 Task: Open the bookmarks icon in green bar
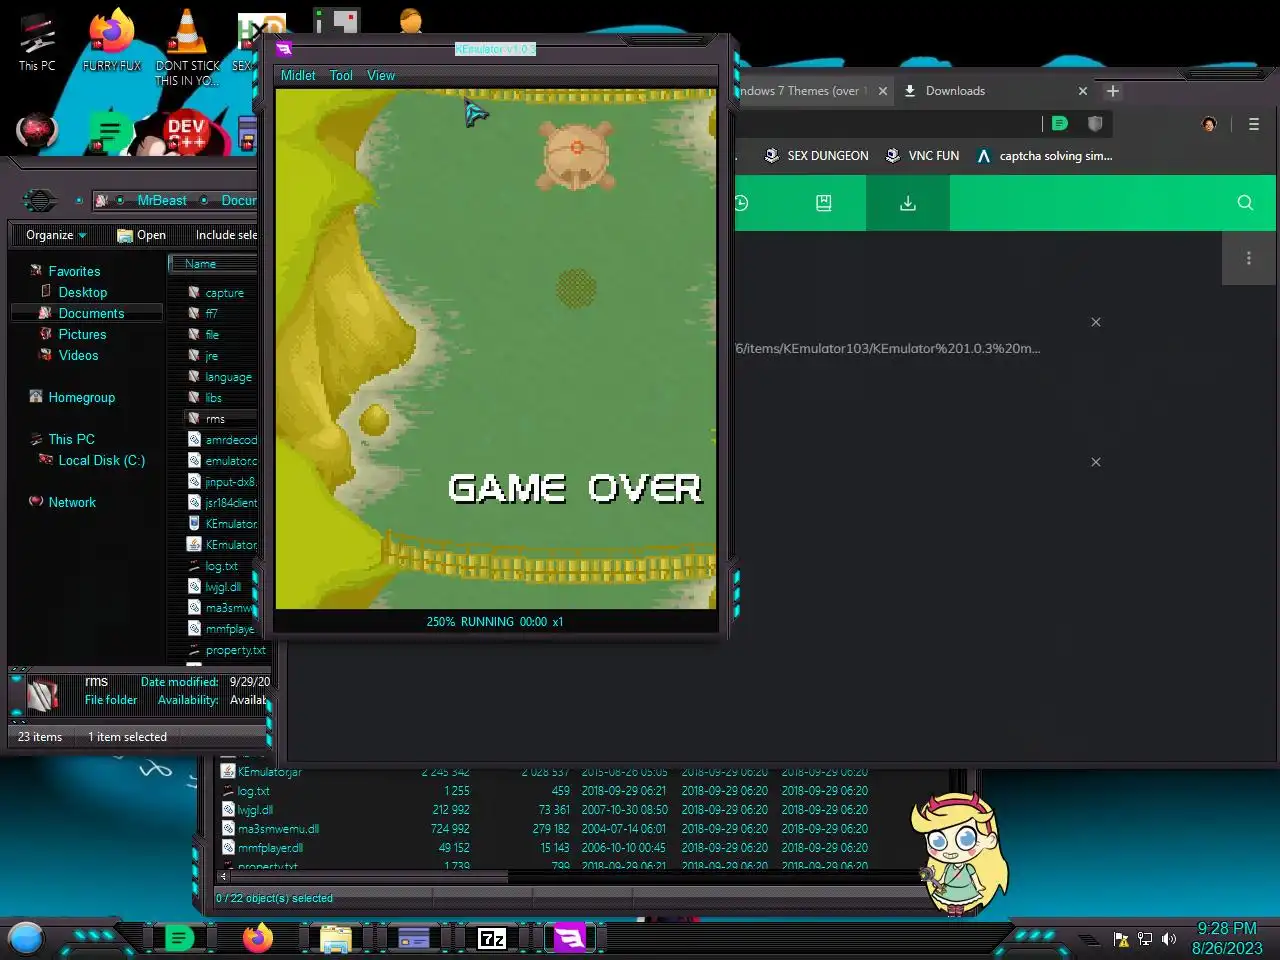click(823, 203)
